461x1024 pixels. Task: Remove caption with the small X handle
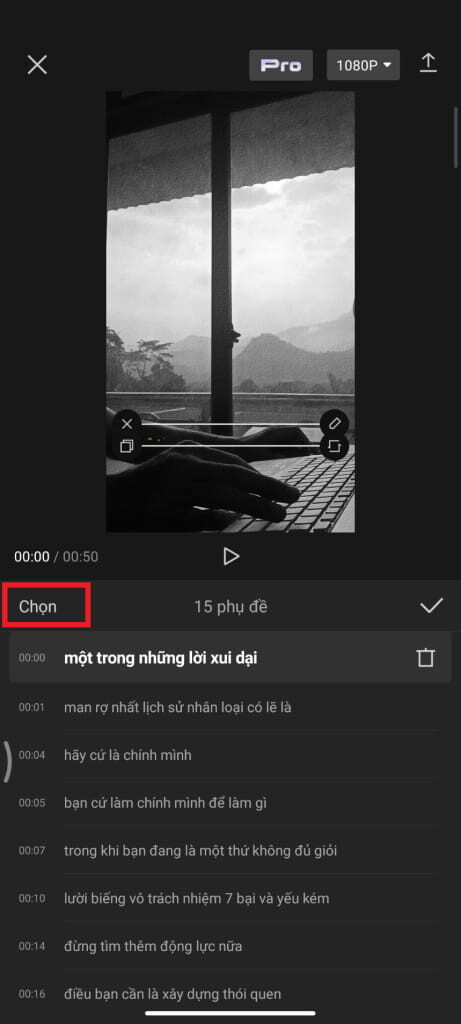click(127, 424)
